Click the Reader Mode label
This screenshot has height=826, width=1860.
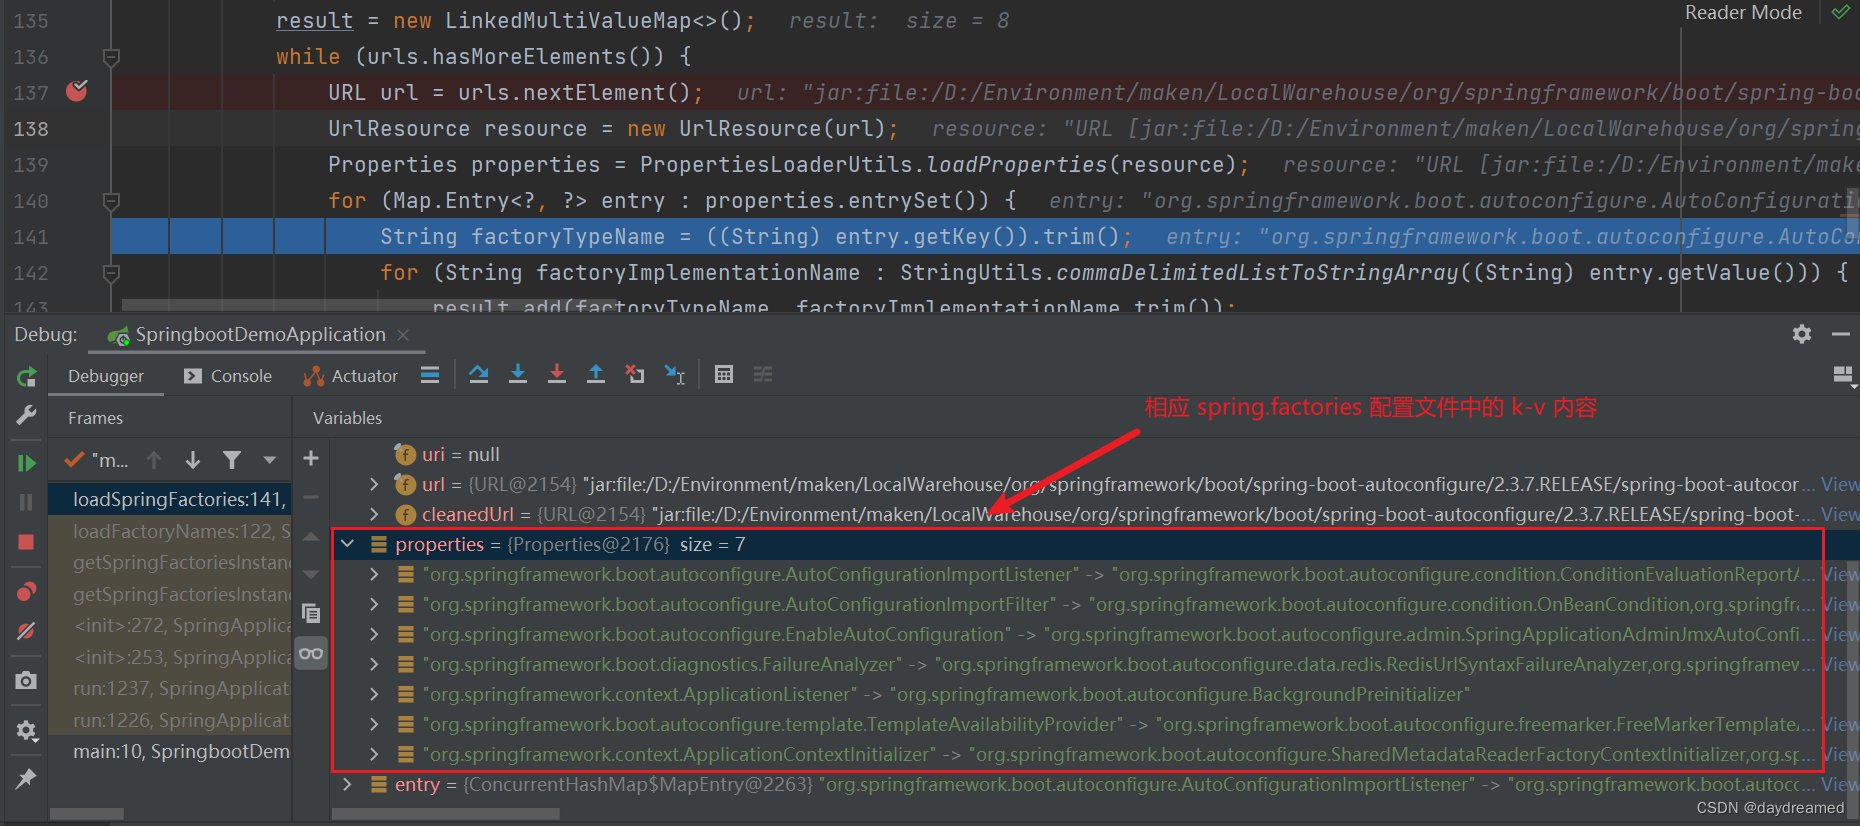pos(1743,12)
